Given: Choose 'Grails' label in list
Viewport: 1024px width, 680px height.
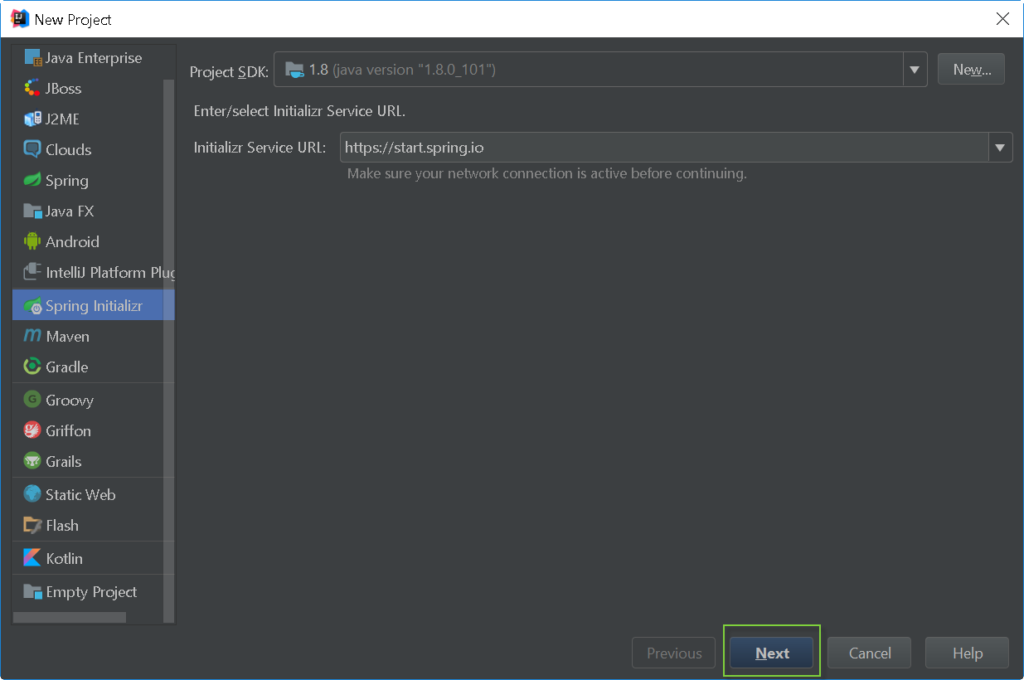Looking at the screenshot, I should (63, 461).
